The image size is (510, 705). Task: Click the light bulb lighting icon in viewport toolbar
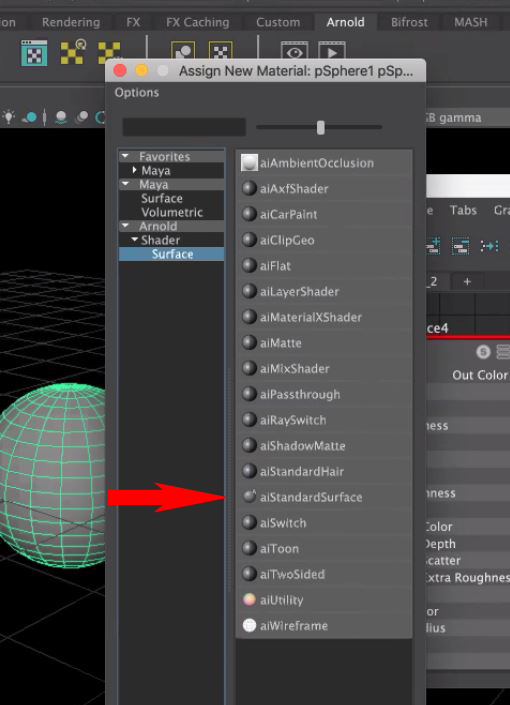(x=9, y=117)
